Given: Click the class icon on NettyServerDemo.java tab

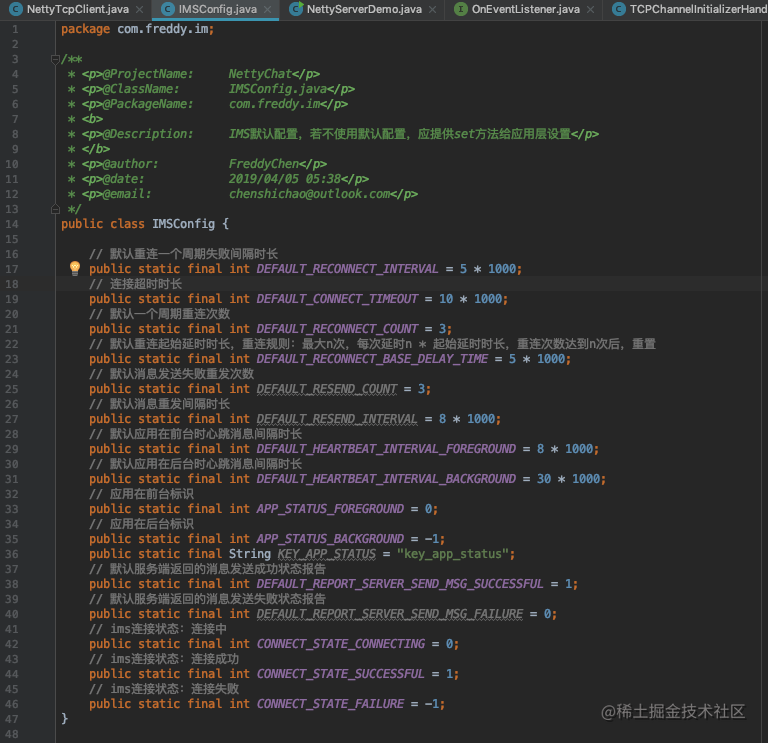Looking at the screenshot, I should 296,9.
